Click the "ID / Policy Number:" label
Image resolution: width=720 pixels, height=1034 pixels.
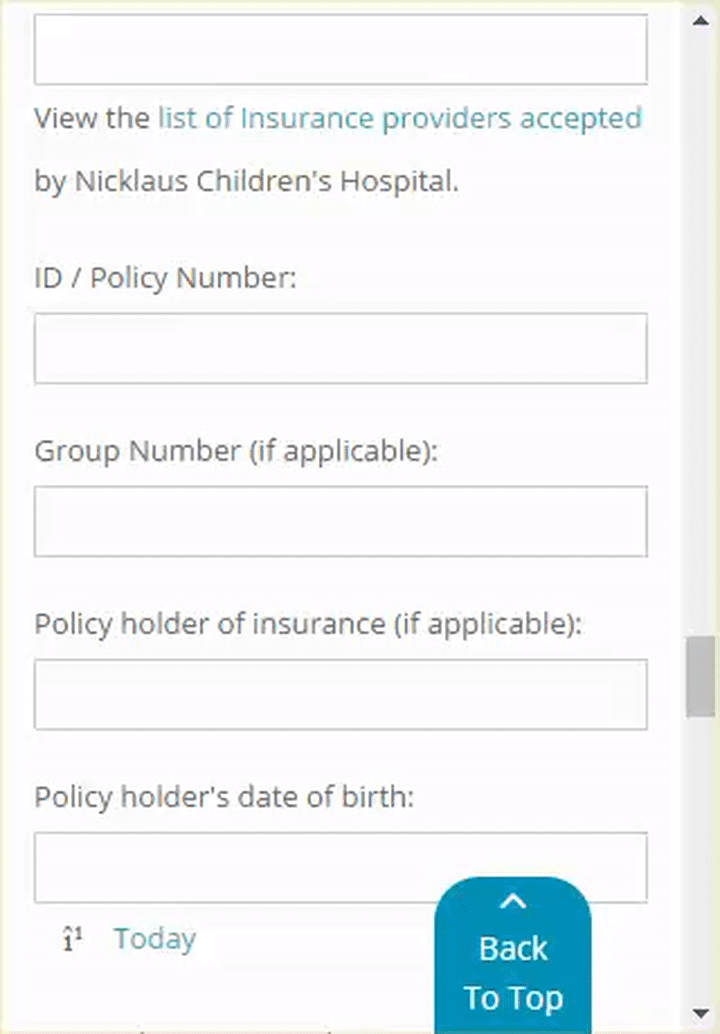coord(166,277)
